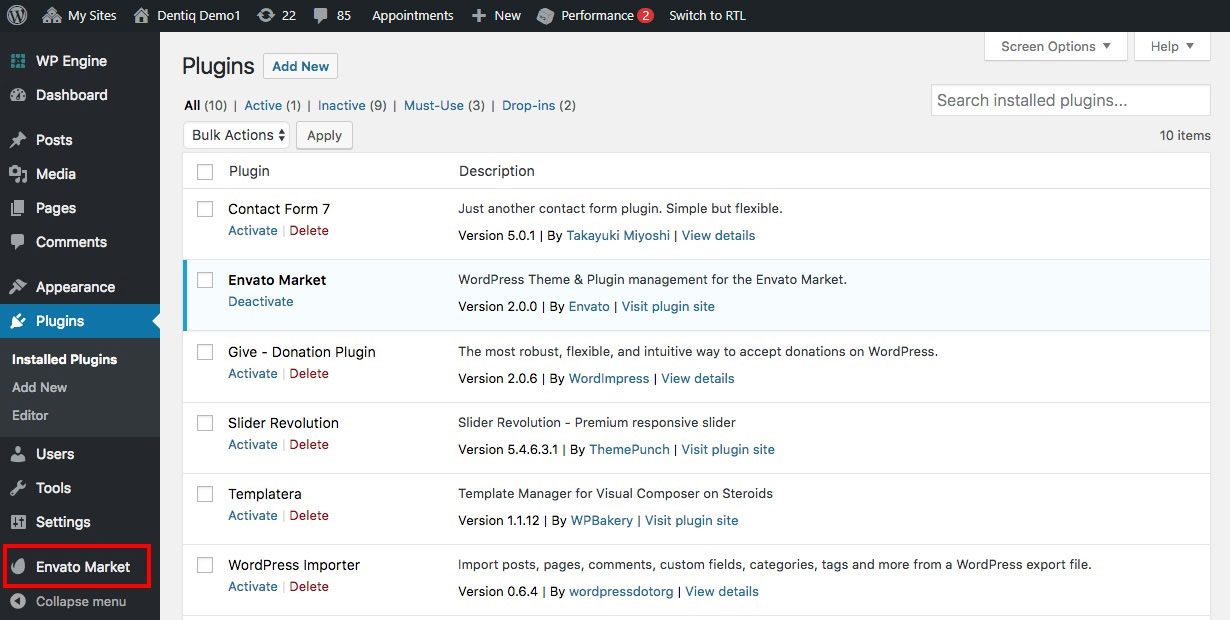Click the Dentiq Demo1 home icon

[142, 15]
